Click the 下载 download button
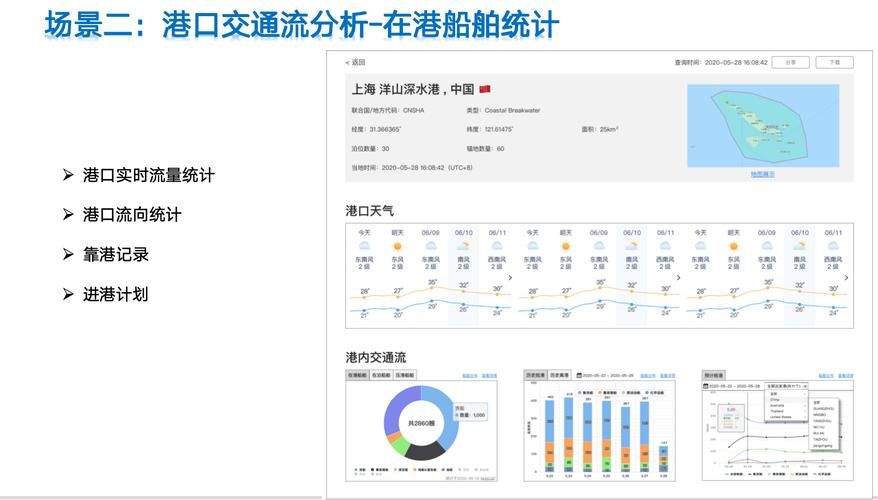Image resolution: width=878 pixels, height=500 pixels. 834,62
